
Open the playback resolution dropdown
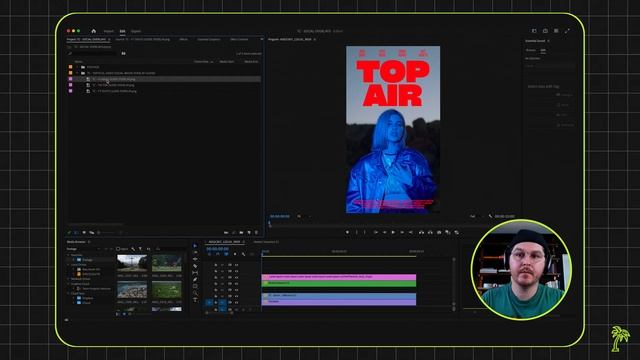[476, 216]
